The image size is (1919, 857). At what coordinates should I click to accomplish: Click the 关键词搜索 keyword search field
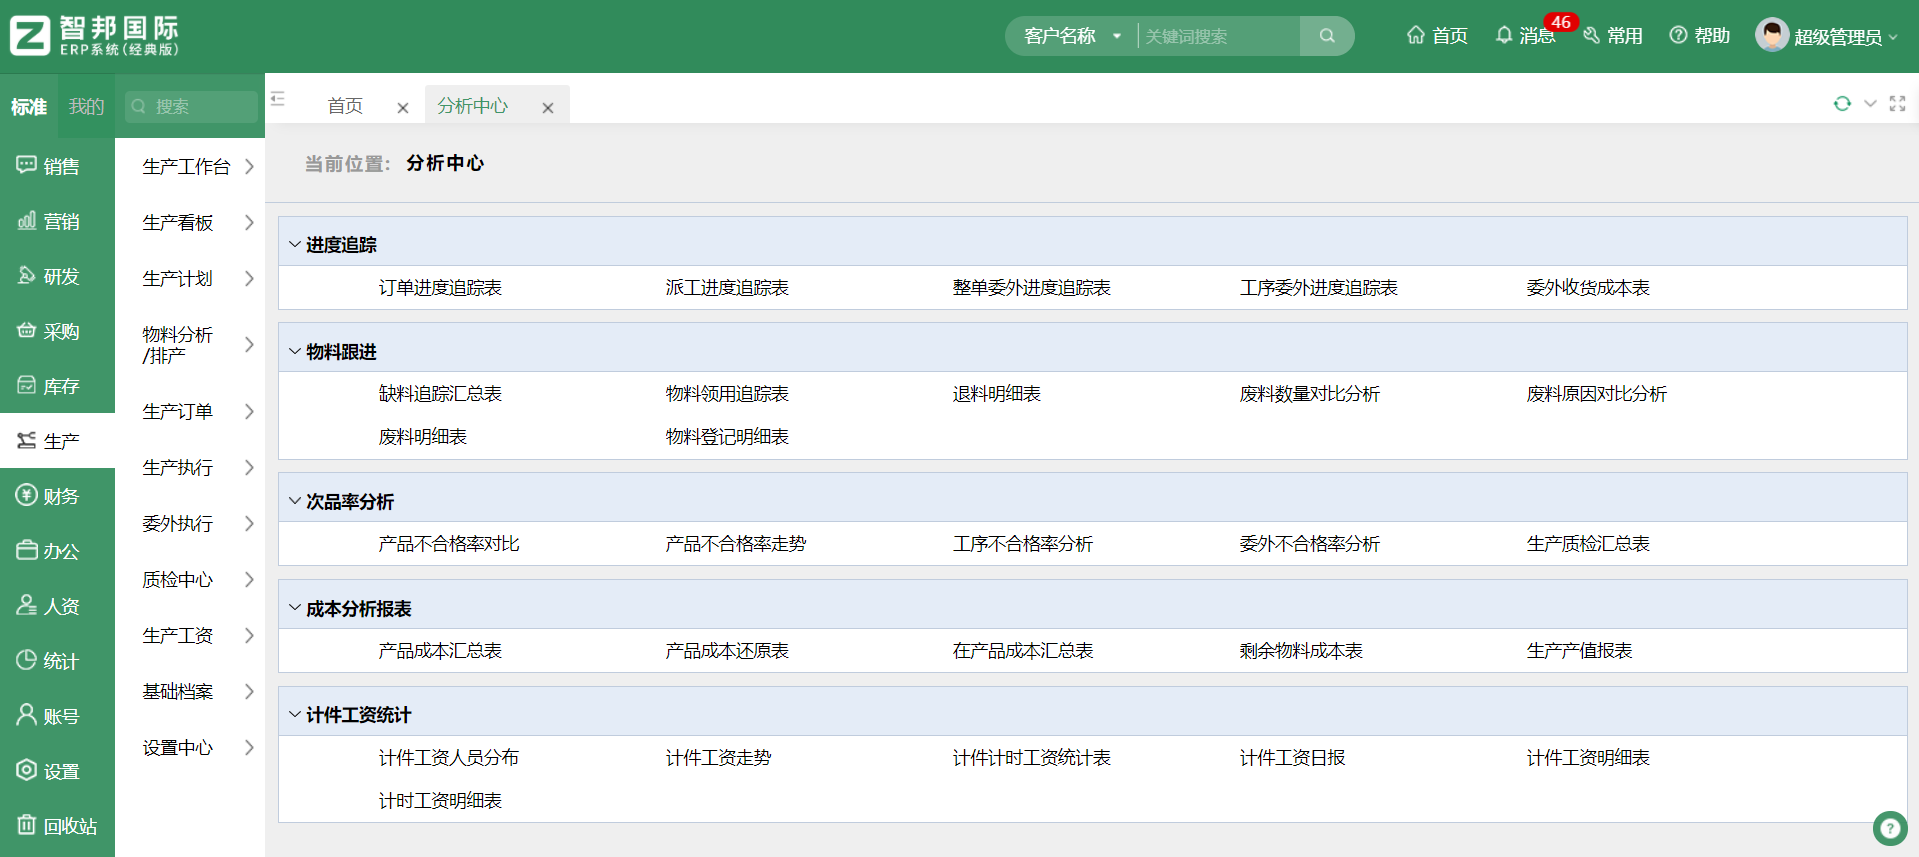pyautogui.click(x=1218, y=36)
